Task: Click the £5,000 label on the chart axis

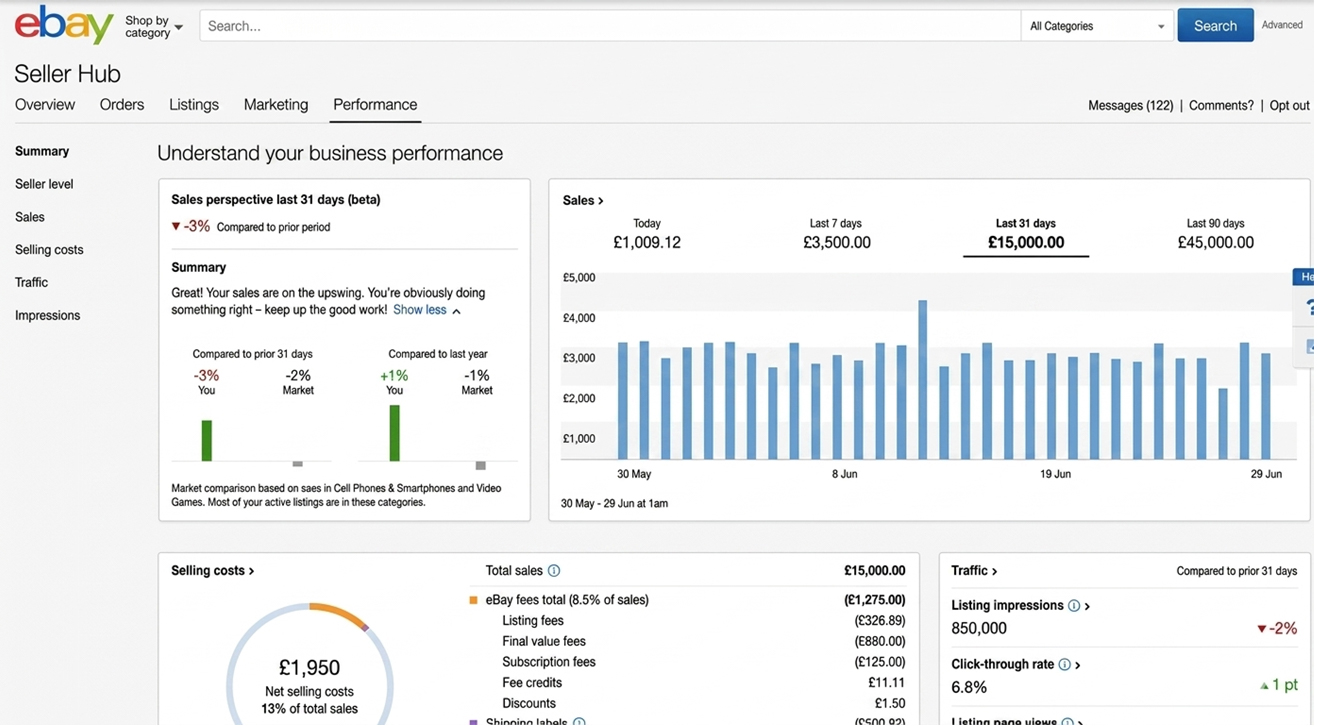Action: coord(579,278)
